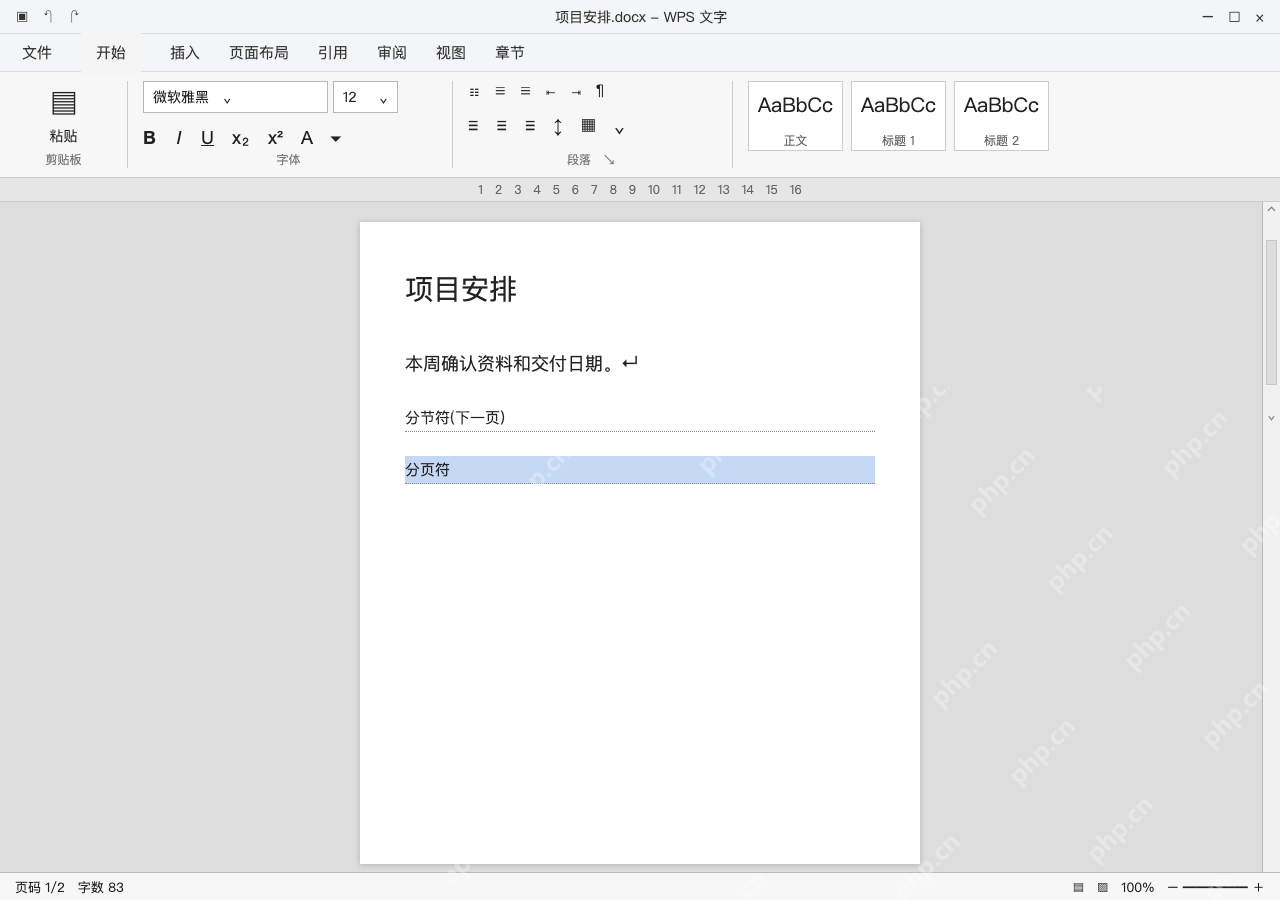Click the Paste (粘贴) clipboard icon
This screenshot has width=1280, height=900.
pyautogui.click(x=63, y=103)
